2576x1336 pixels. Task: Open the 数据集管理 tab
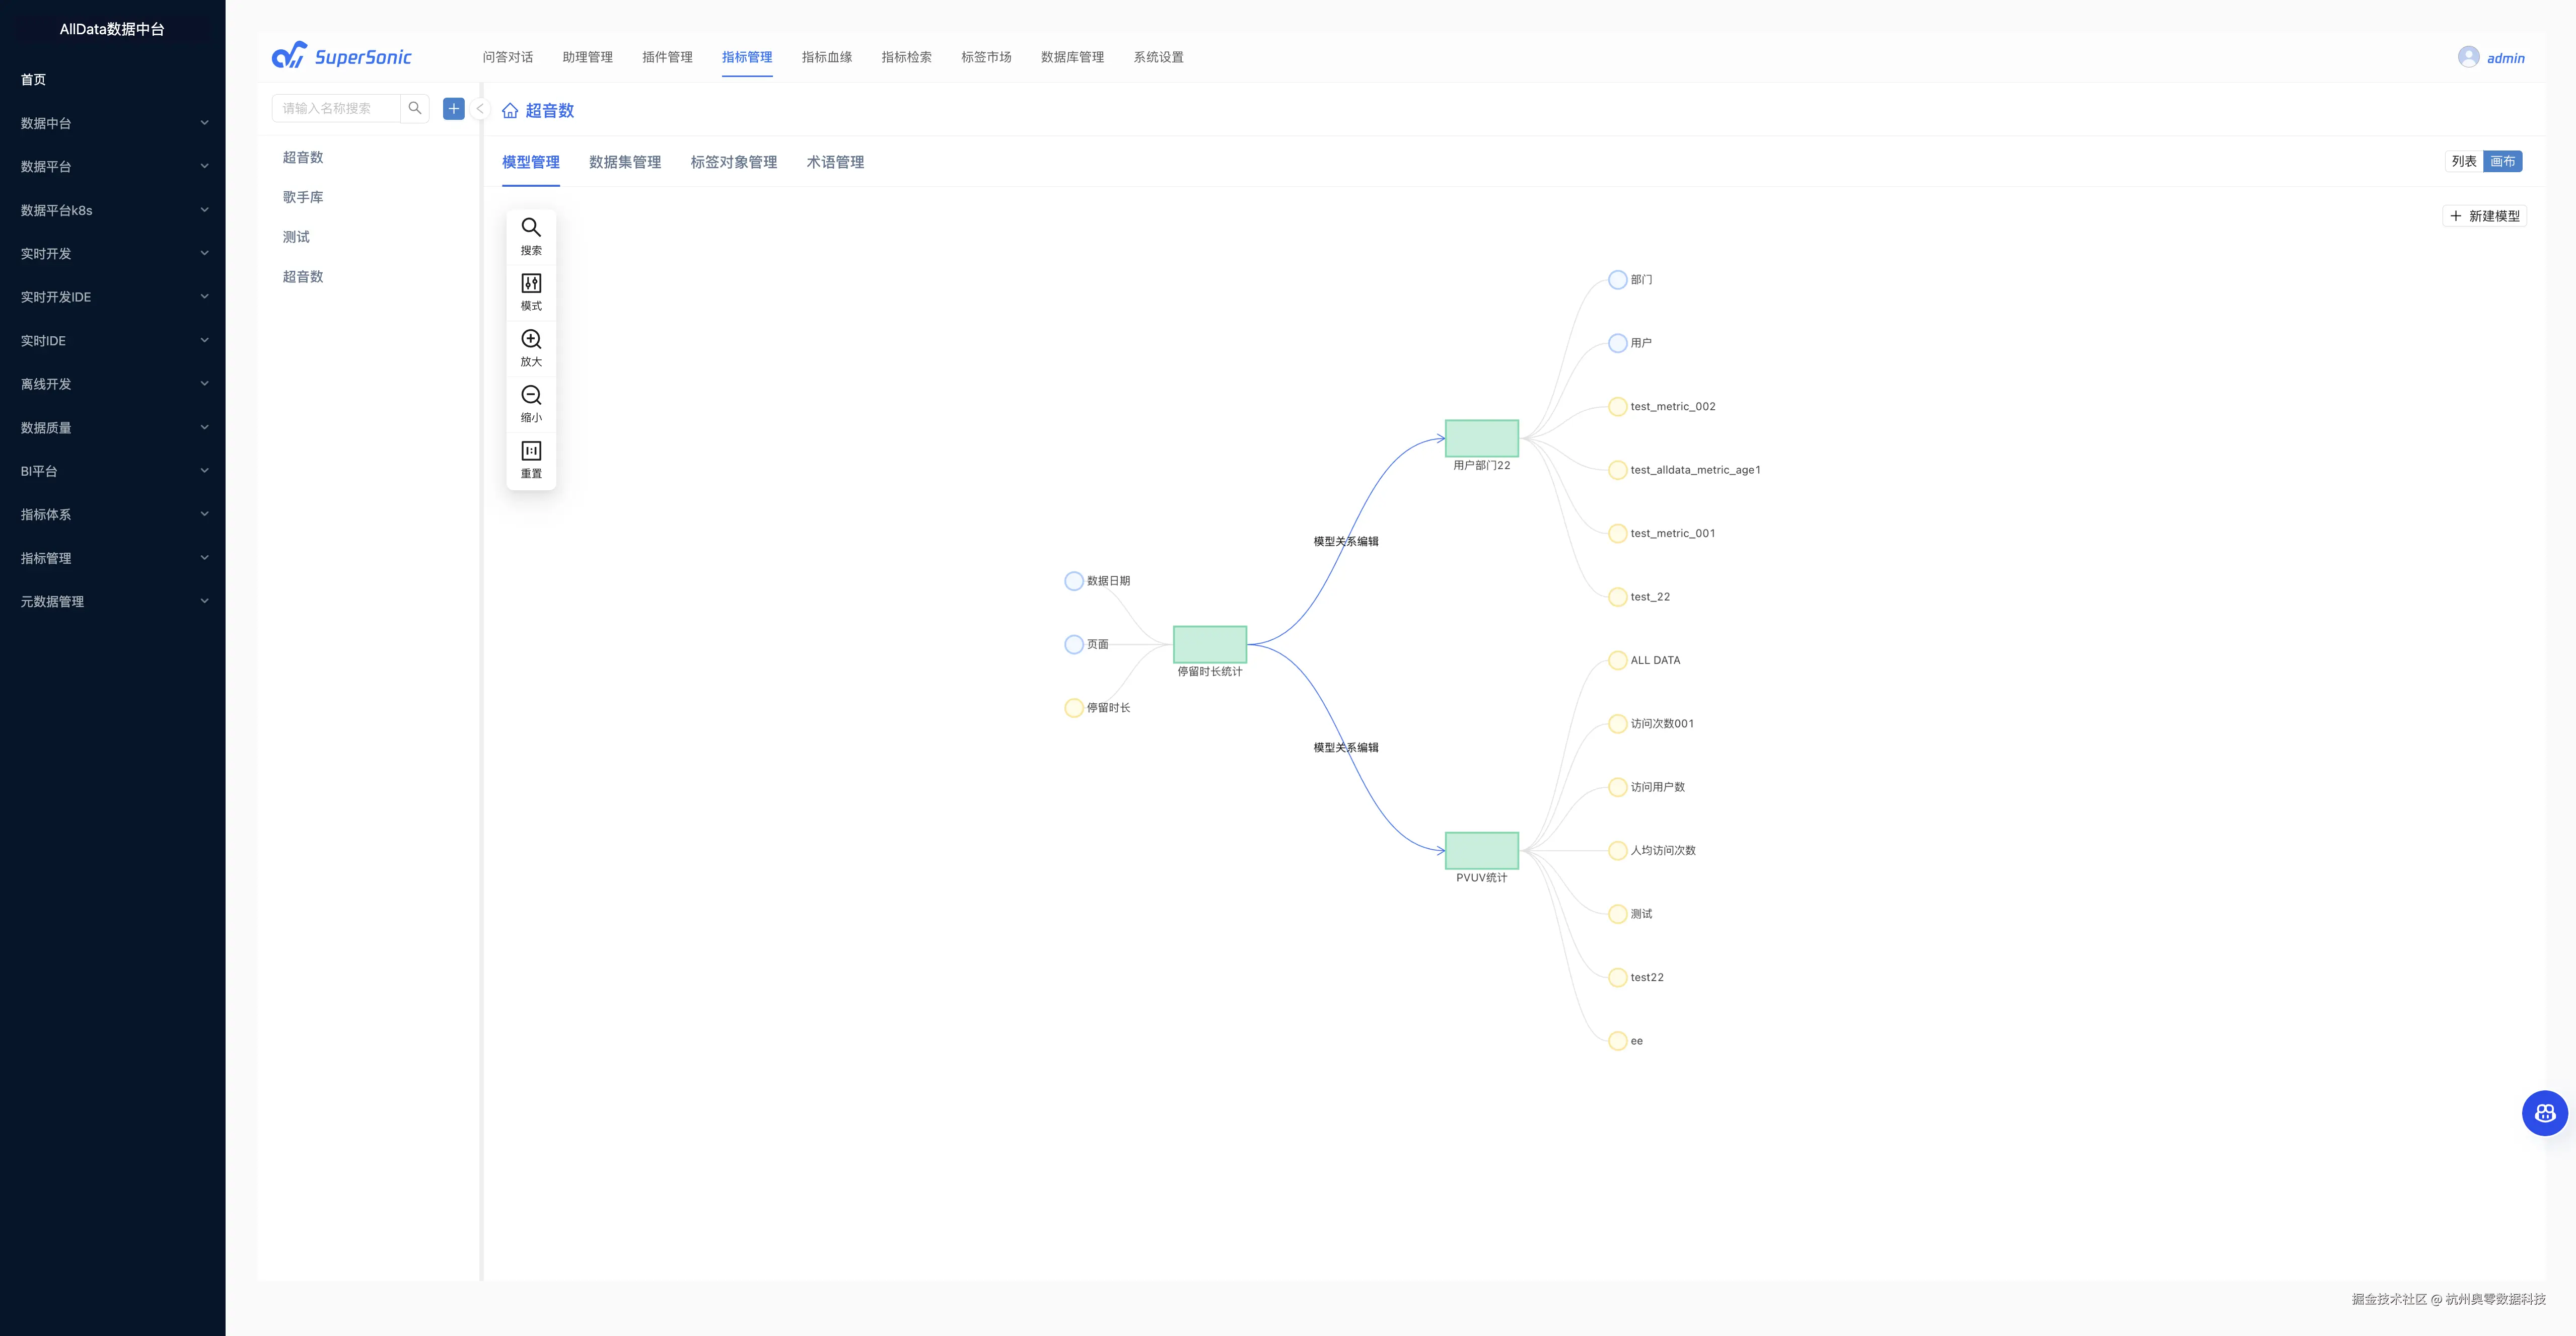[624, 162]
